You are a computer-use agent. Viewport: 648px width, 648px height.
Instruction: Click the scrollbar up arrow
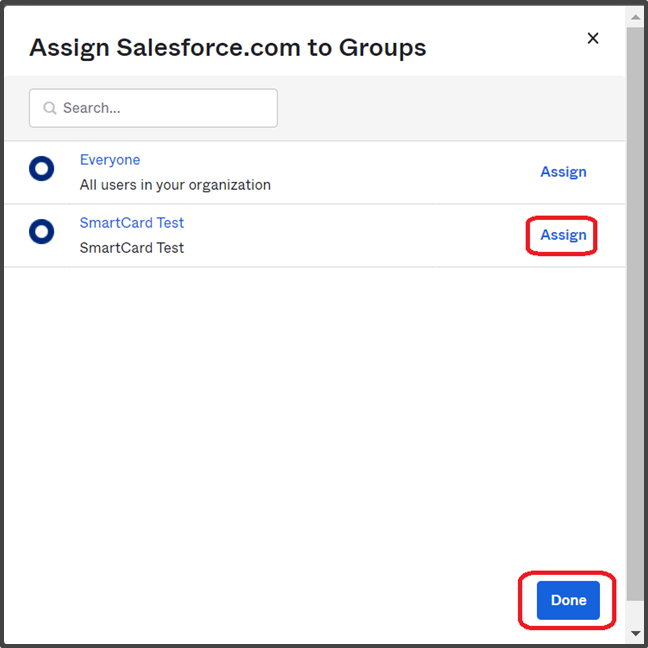(x=636, y=17)
